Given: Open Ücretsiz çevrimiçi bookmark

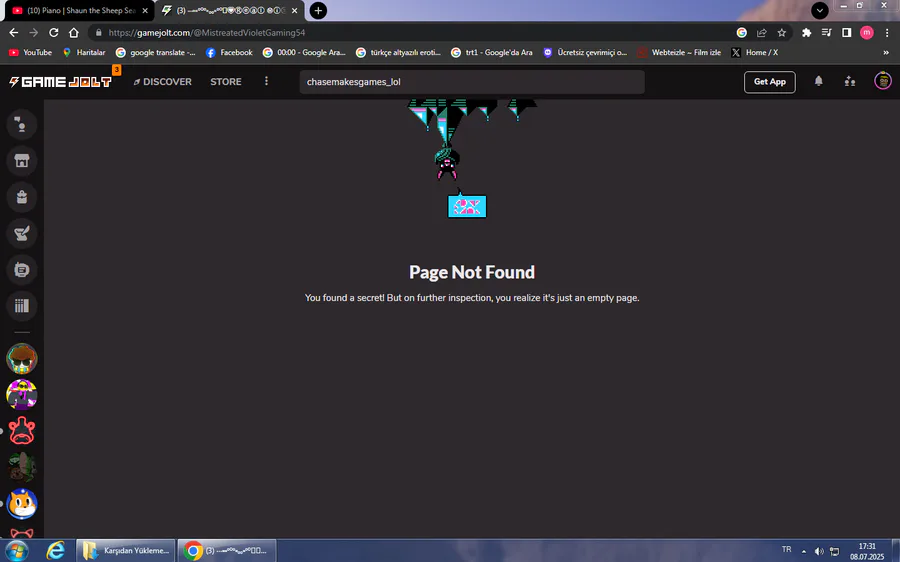Looking at the screenshot, I should coord(585,52).
